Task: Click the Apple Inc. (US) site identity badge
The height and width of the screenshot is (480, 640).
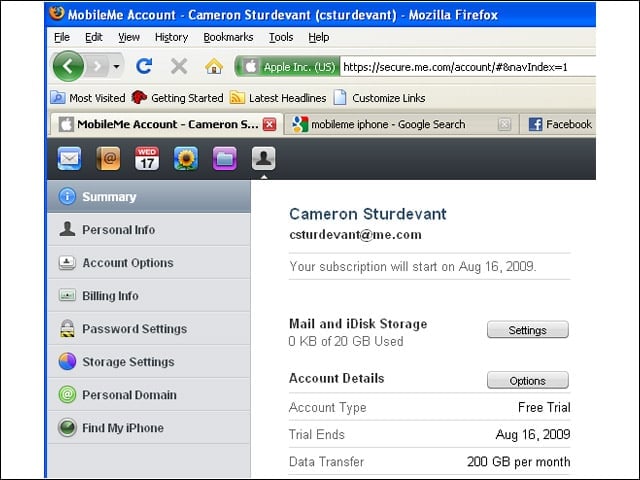Action: coord(289,66)
